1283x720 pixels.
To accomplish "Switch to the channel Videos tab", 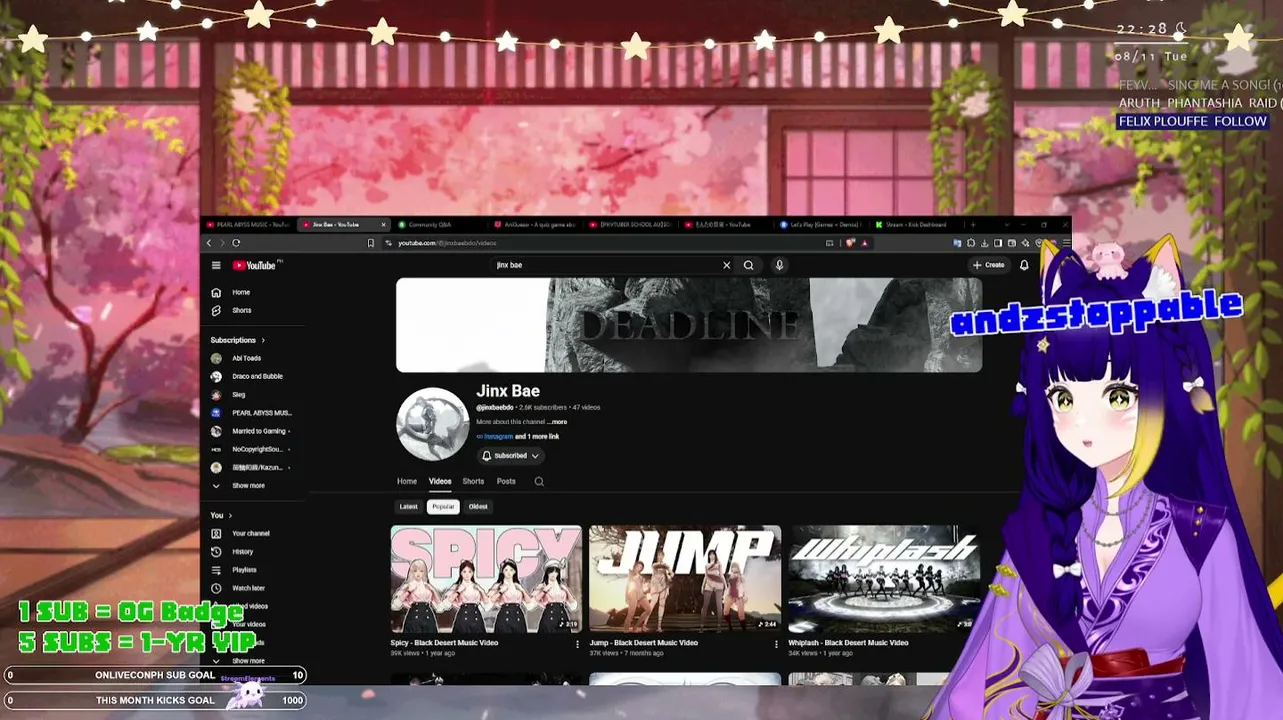I will click(x=440, y=481).
